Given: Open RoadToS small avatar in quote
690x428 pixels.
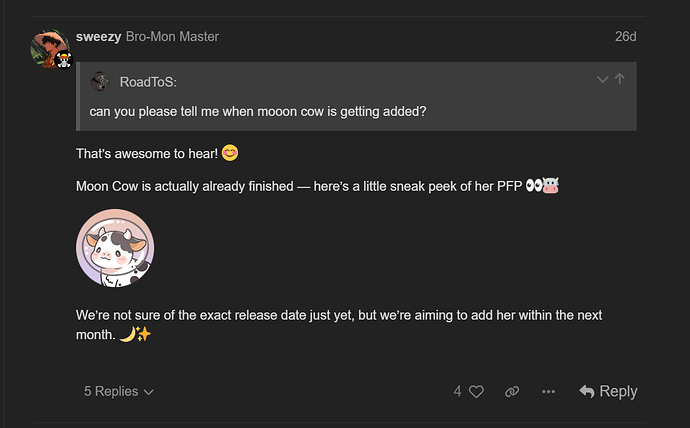Looking at the screenshot, I should pos(100,81).
